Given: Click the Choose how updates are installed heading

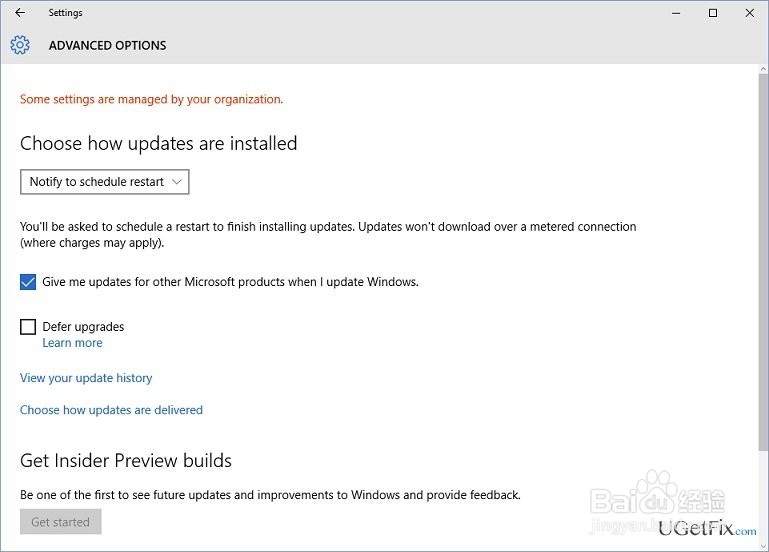Looking at the screenshot, I should pyautogui.click(x=158, y=143).
